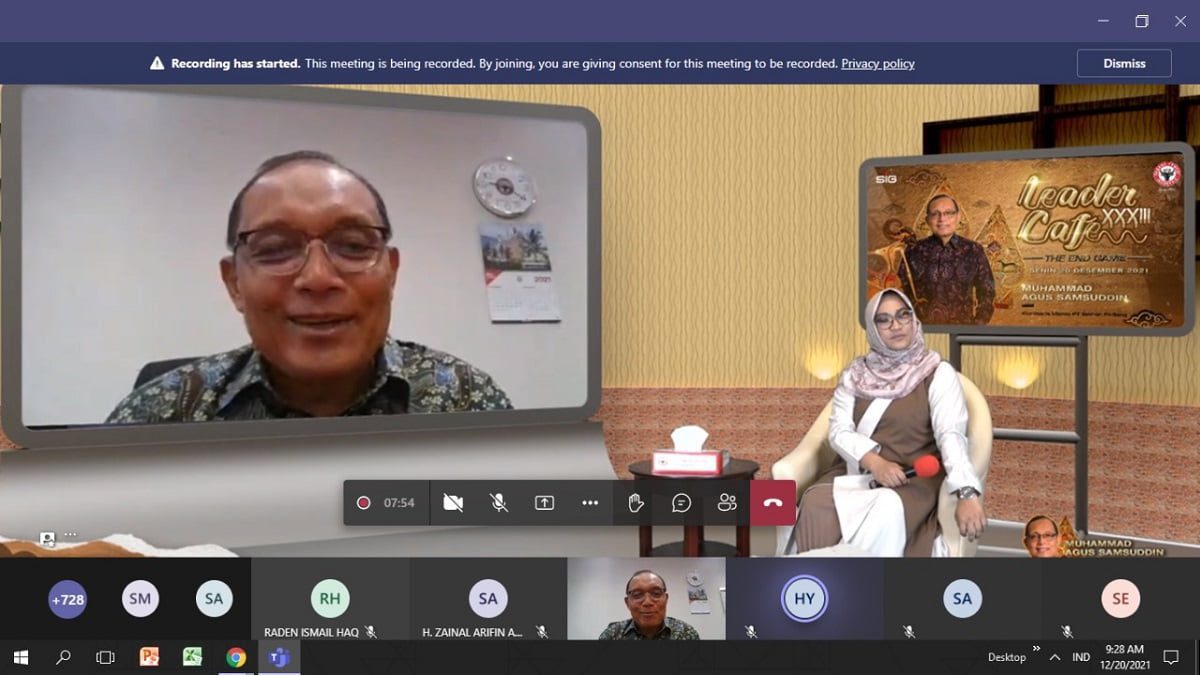The width and height of the screenshot is (1200, 675).
Task: Open the Privacy policy link
Action: pos(877,64)
